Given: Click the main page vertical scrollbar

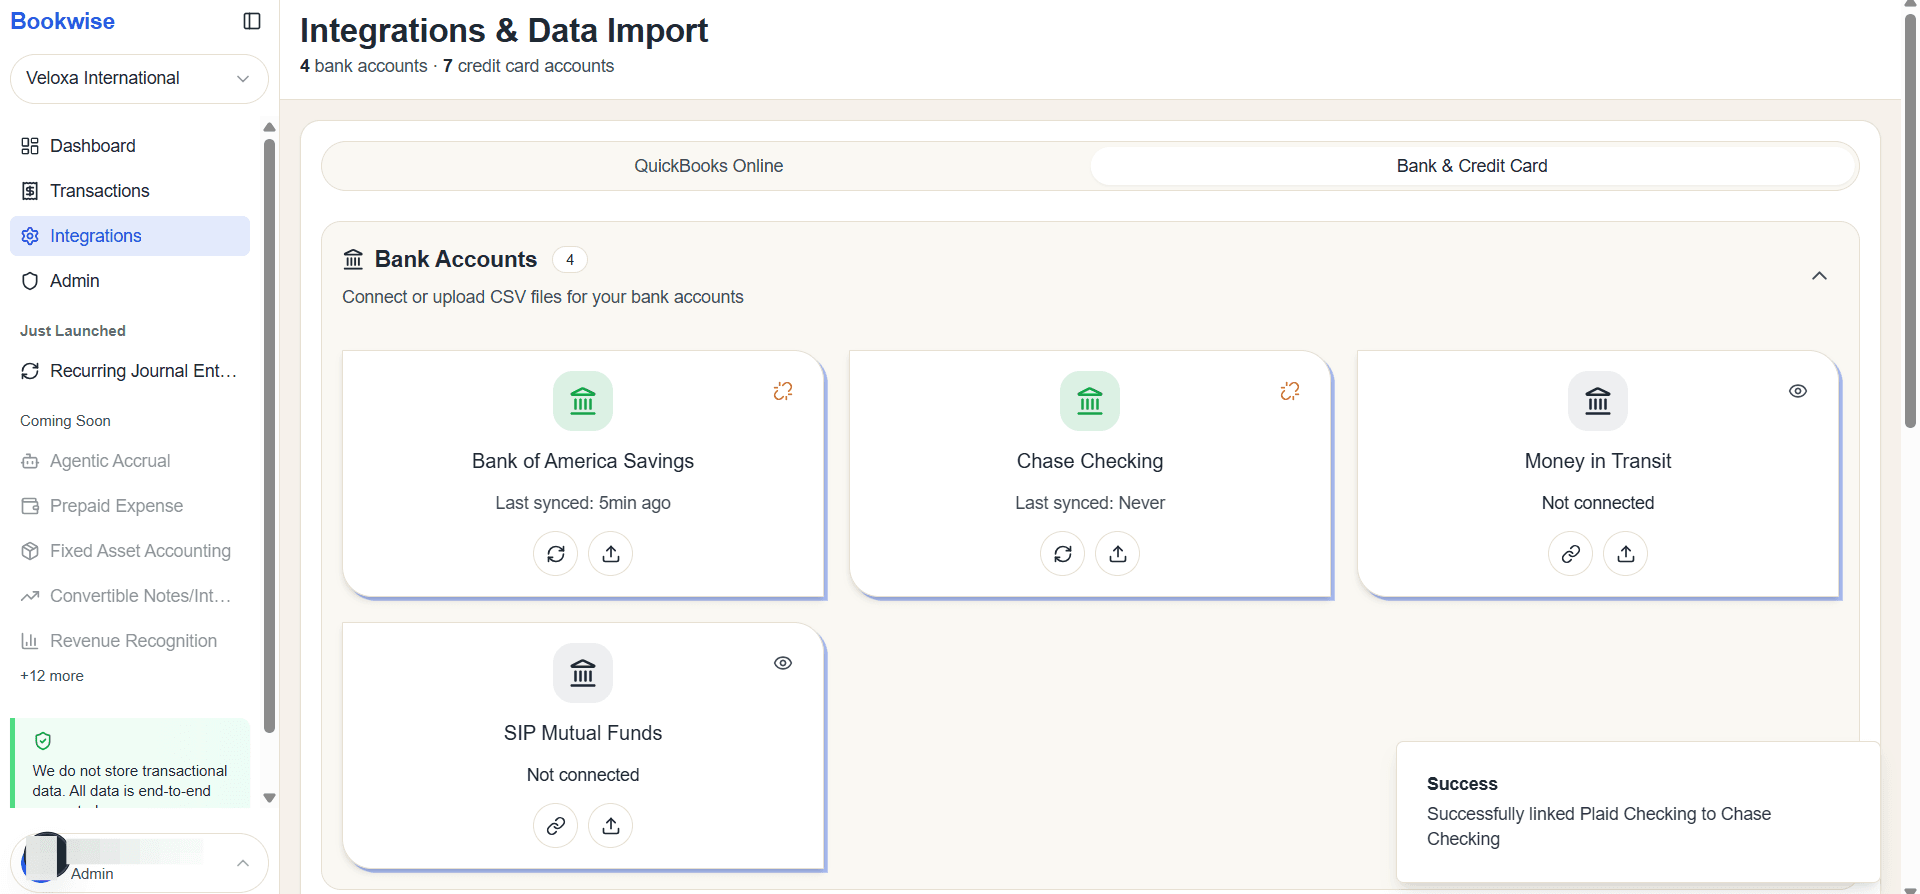Looking at the screenshot, I should [1910, 220].
